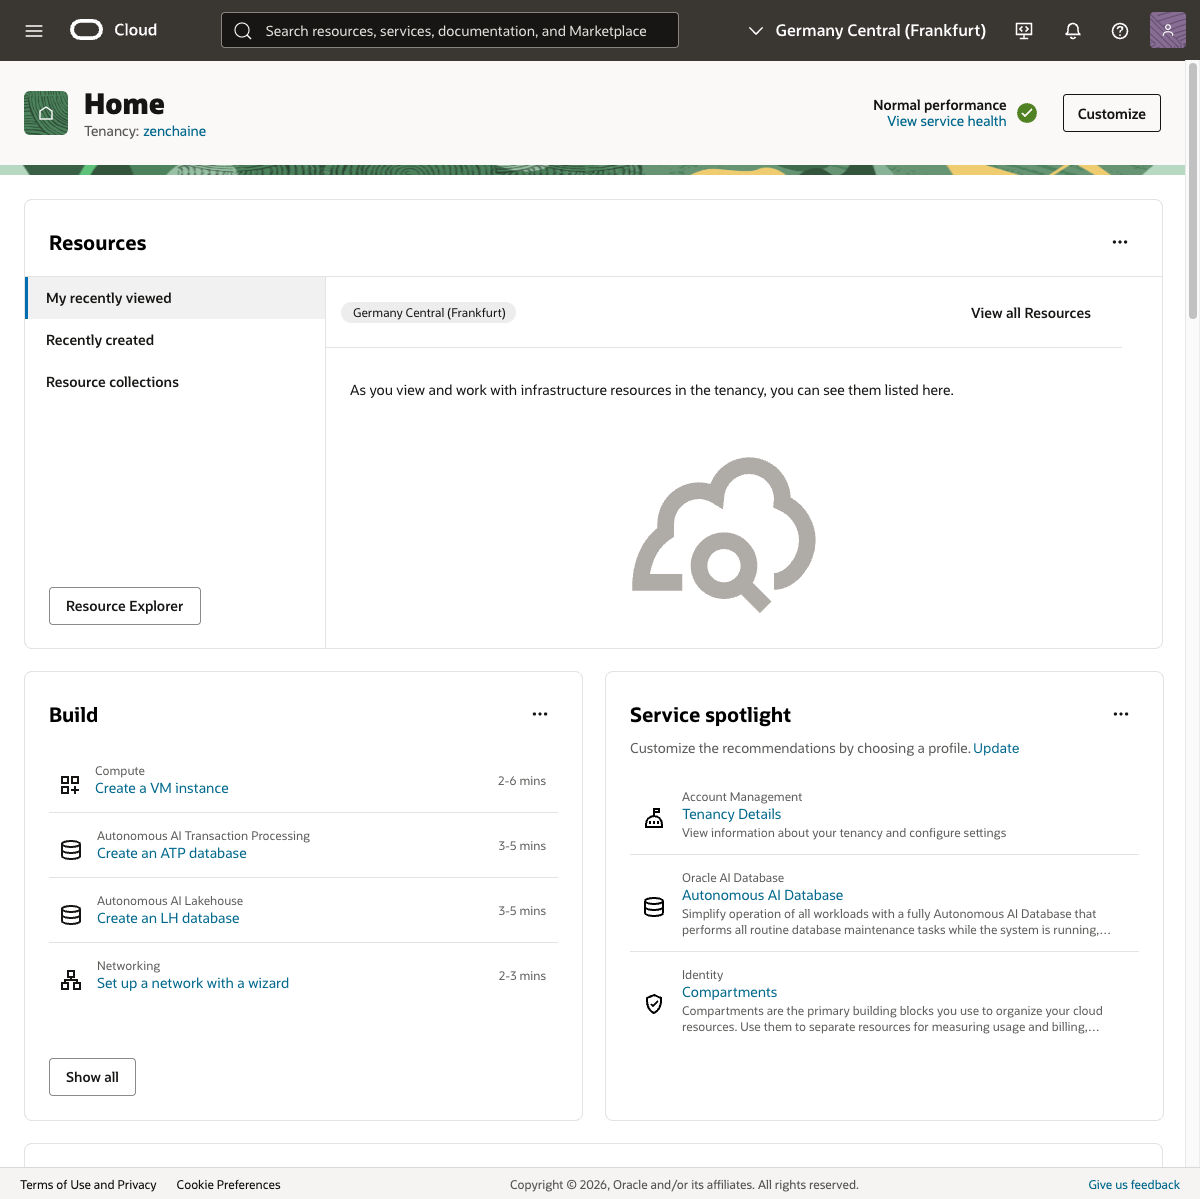This screenshot has width=1200, height=1199.
Task: Open the Cloud Shell console icon
Action: point(1023,30)
